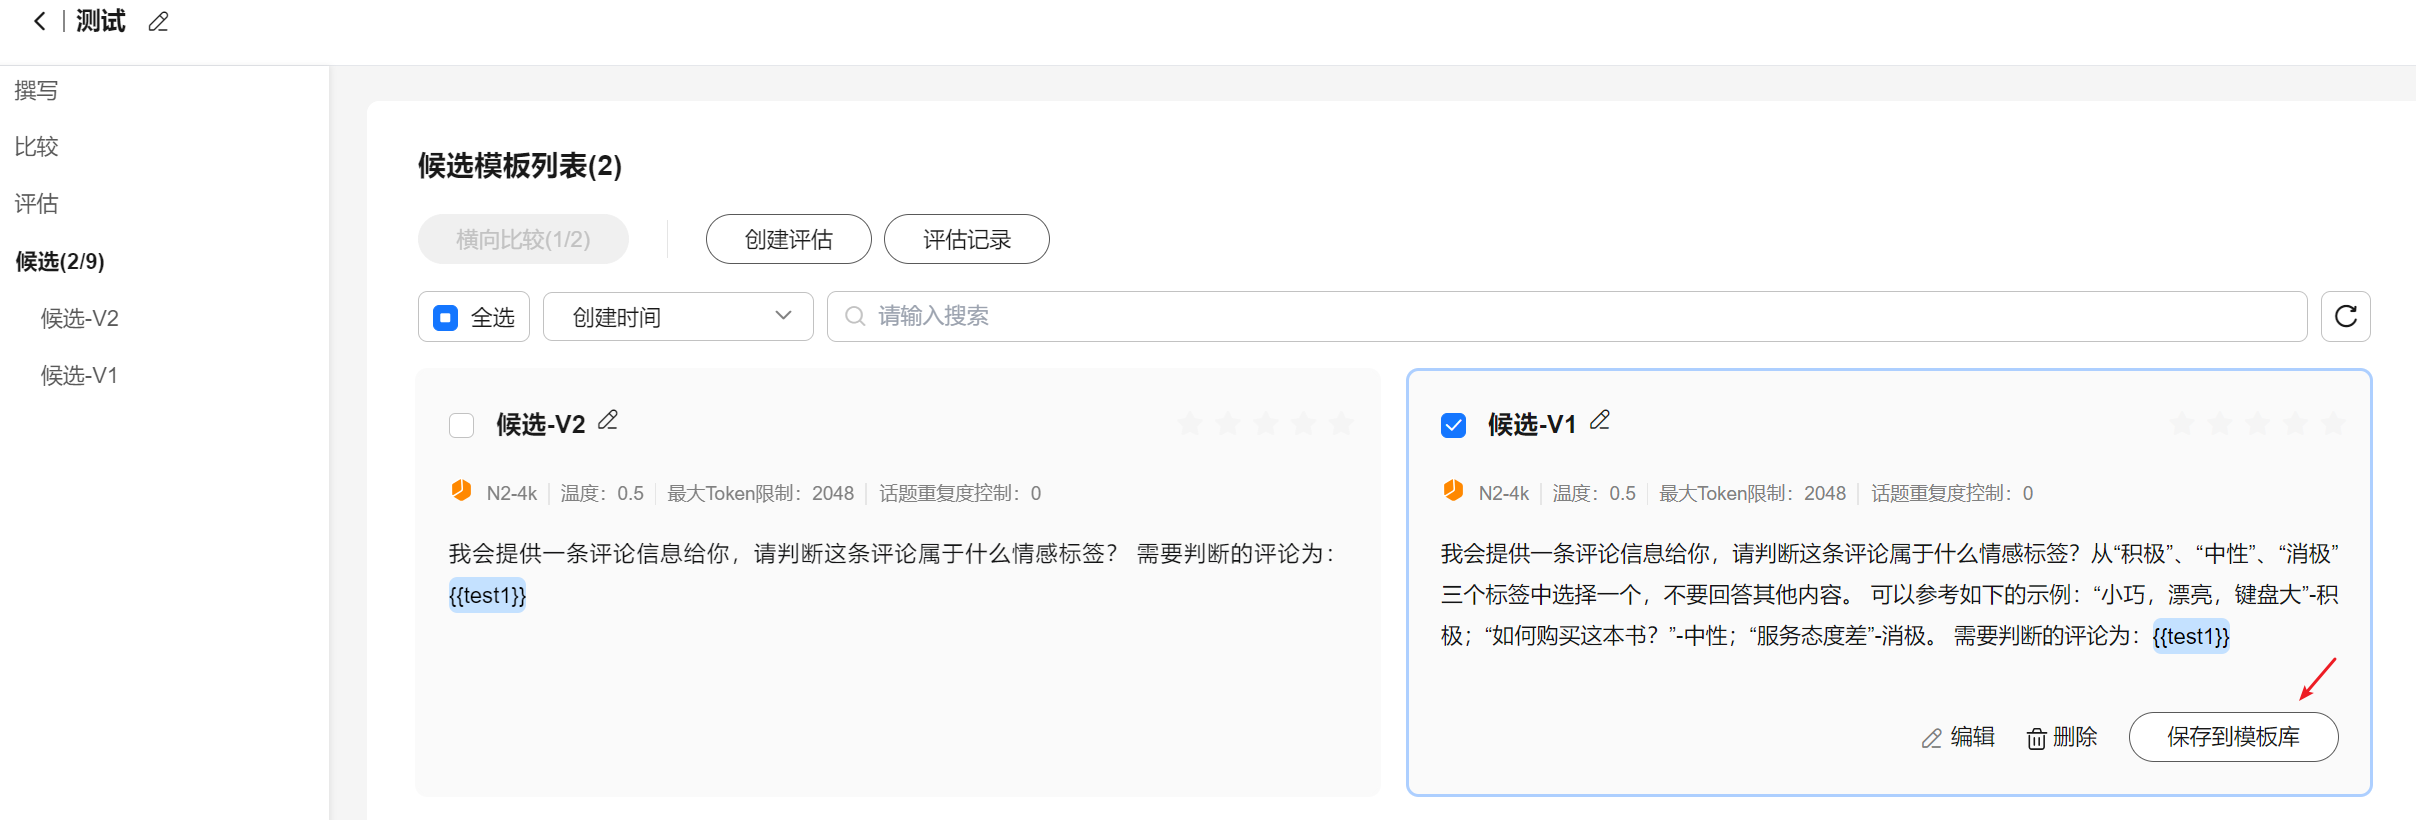Click the pencil icon to rename 测试

(x=158, y=22)
